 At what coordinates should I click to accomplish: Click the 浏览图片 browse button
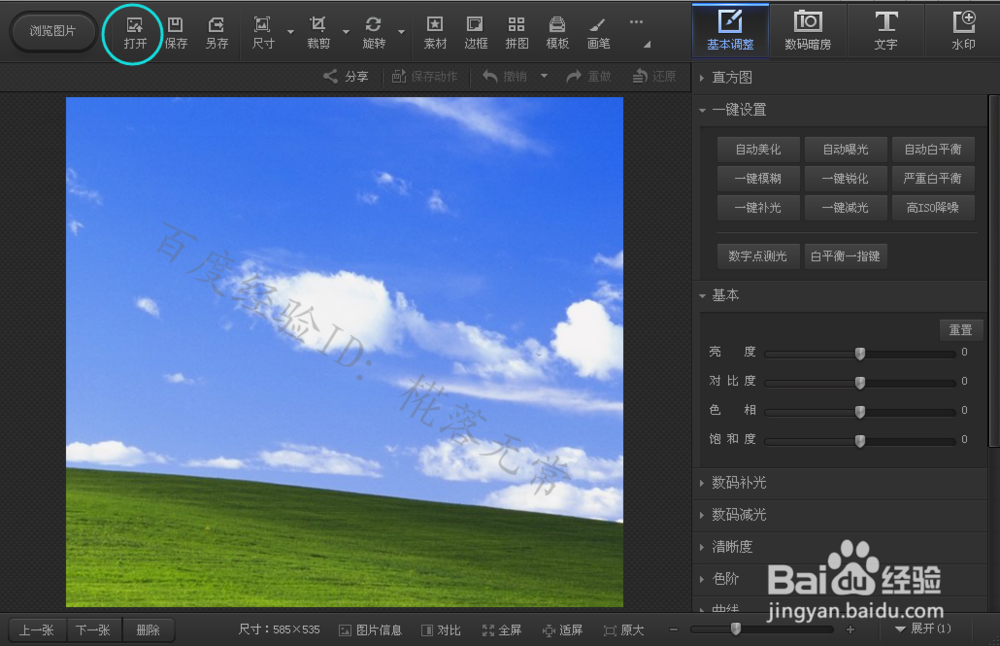(52, 31)
